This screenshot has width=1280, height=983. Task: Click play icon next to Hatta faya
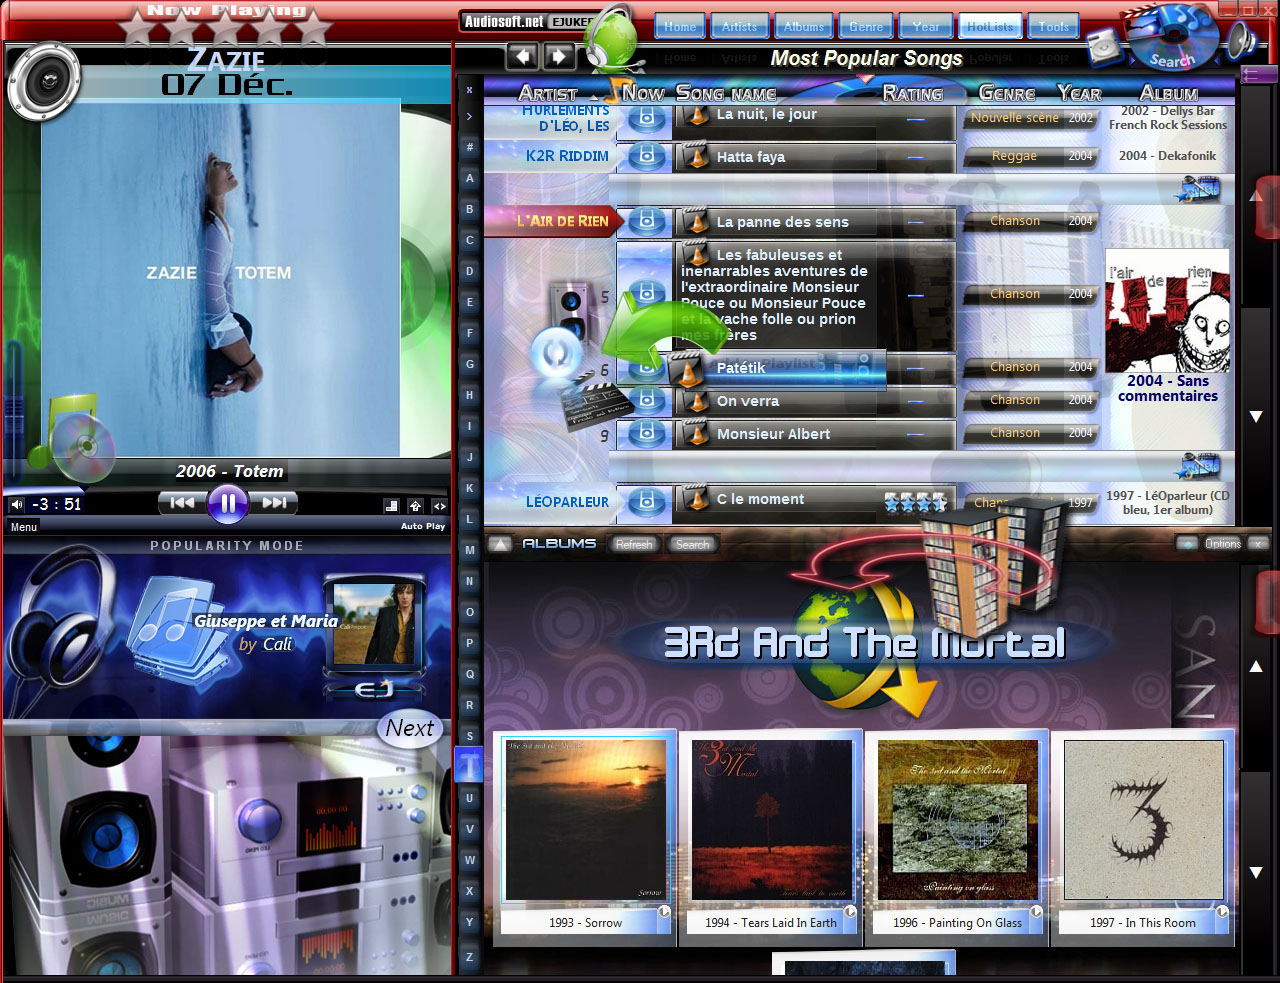click(646, 157)
